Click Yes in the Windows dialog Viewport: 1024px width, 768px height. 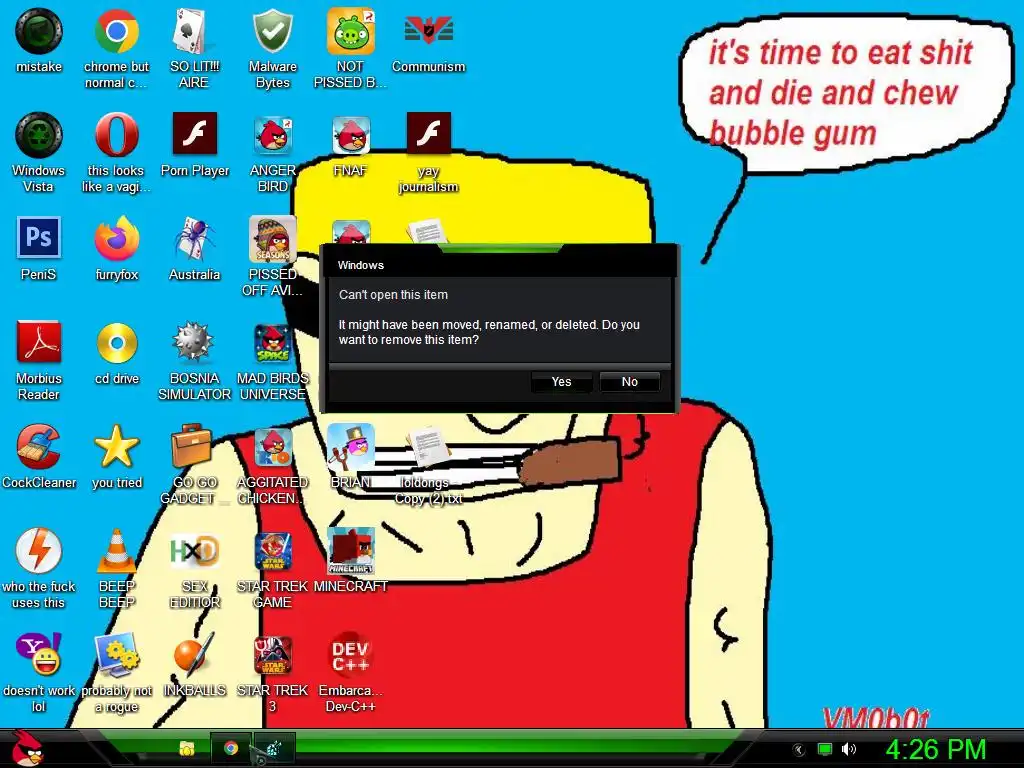pyautogui.click(x=562, y=382)
